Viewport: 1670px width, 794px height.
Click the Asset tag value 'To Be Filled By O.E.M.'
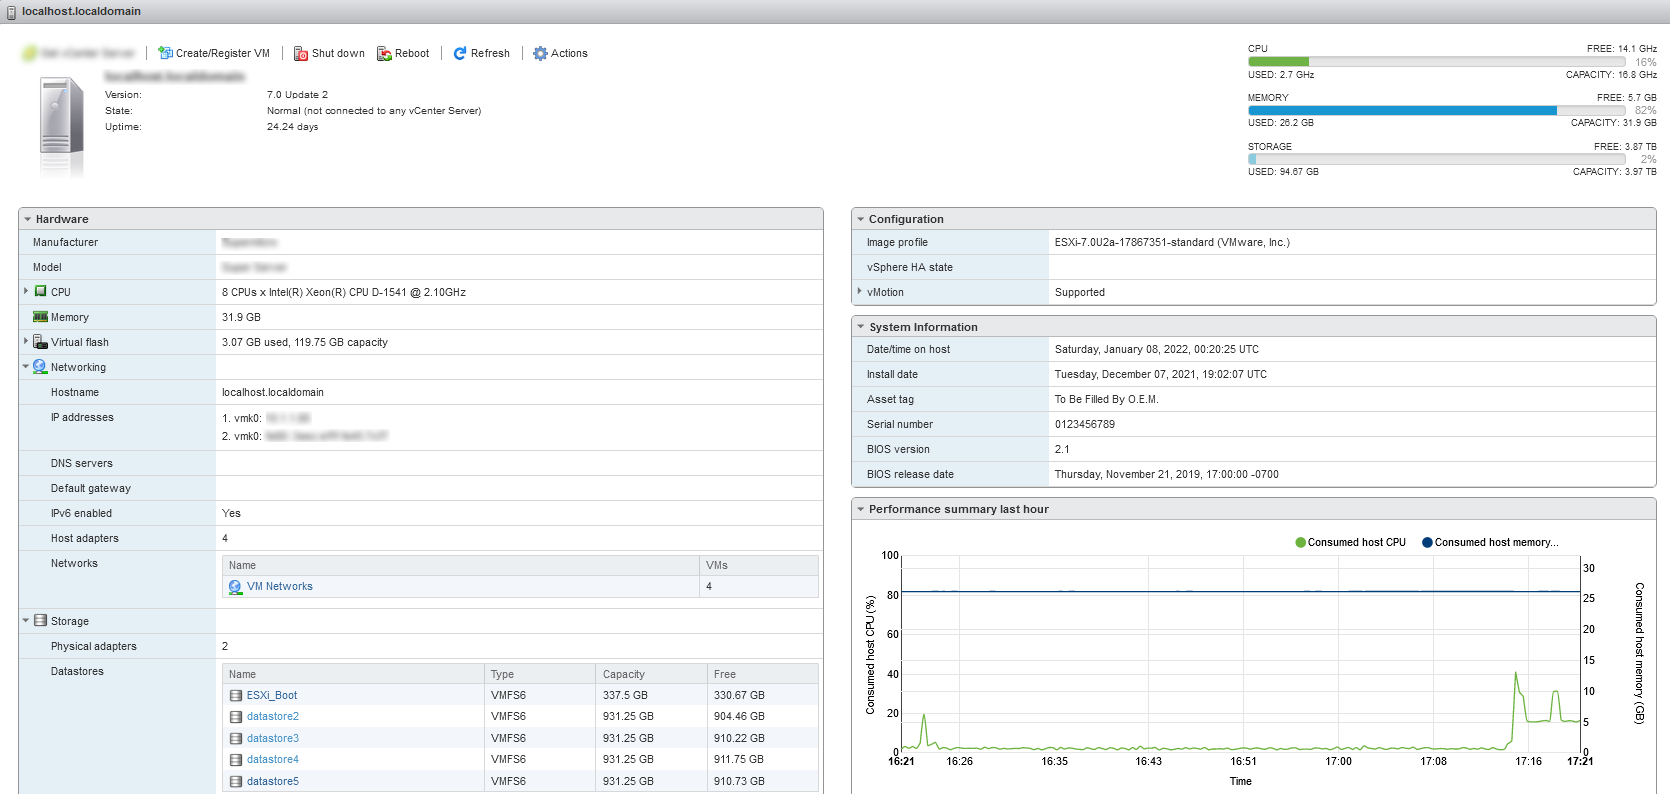pyautogui.click(x=1106, y=399)
